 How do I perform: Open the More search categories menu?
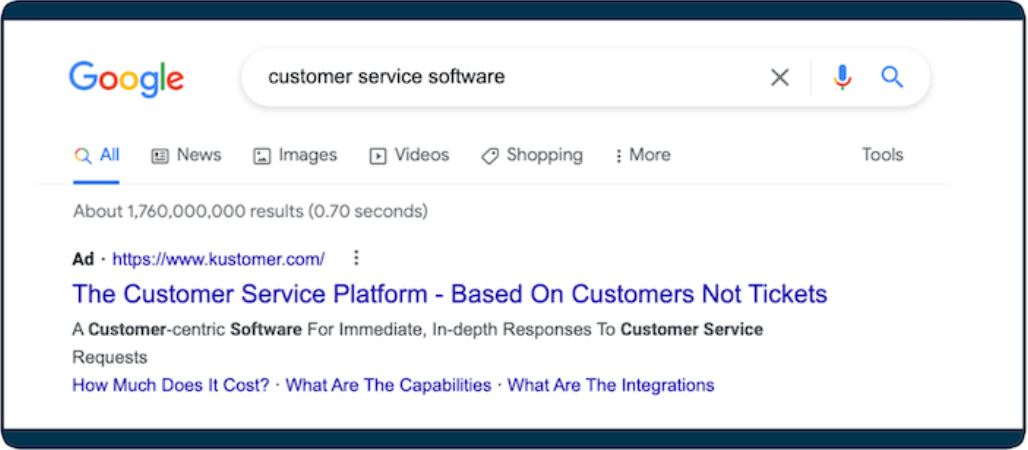click(642, 155)
